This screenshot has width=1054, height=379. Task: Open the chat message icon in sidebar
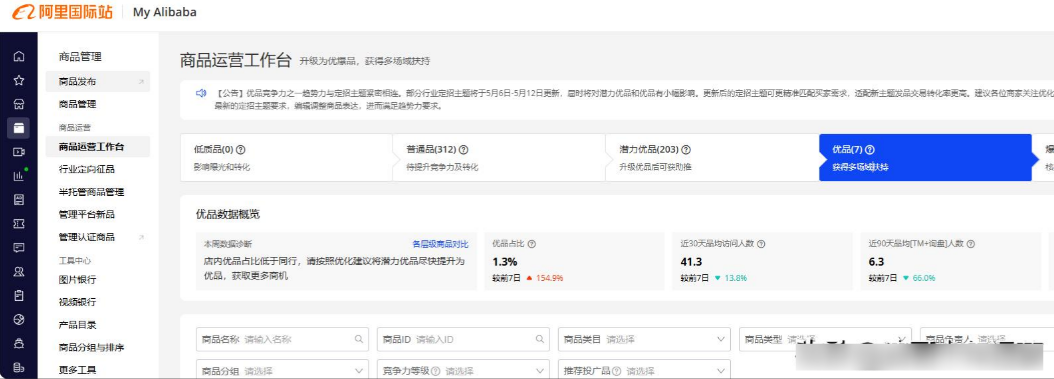[19, 247]
